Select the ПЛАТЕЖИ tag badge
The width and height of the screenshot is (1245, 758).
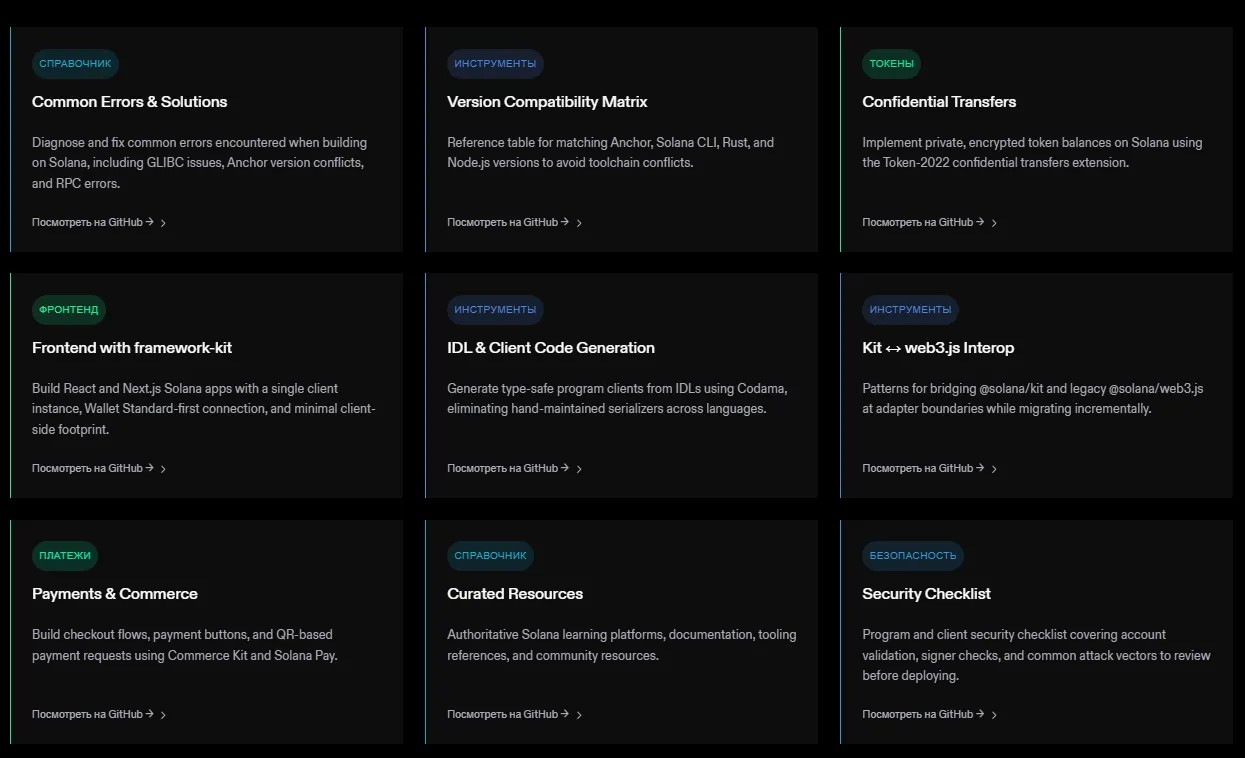pos(65,556)
